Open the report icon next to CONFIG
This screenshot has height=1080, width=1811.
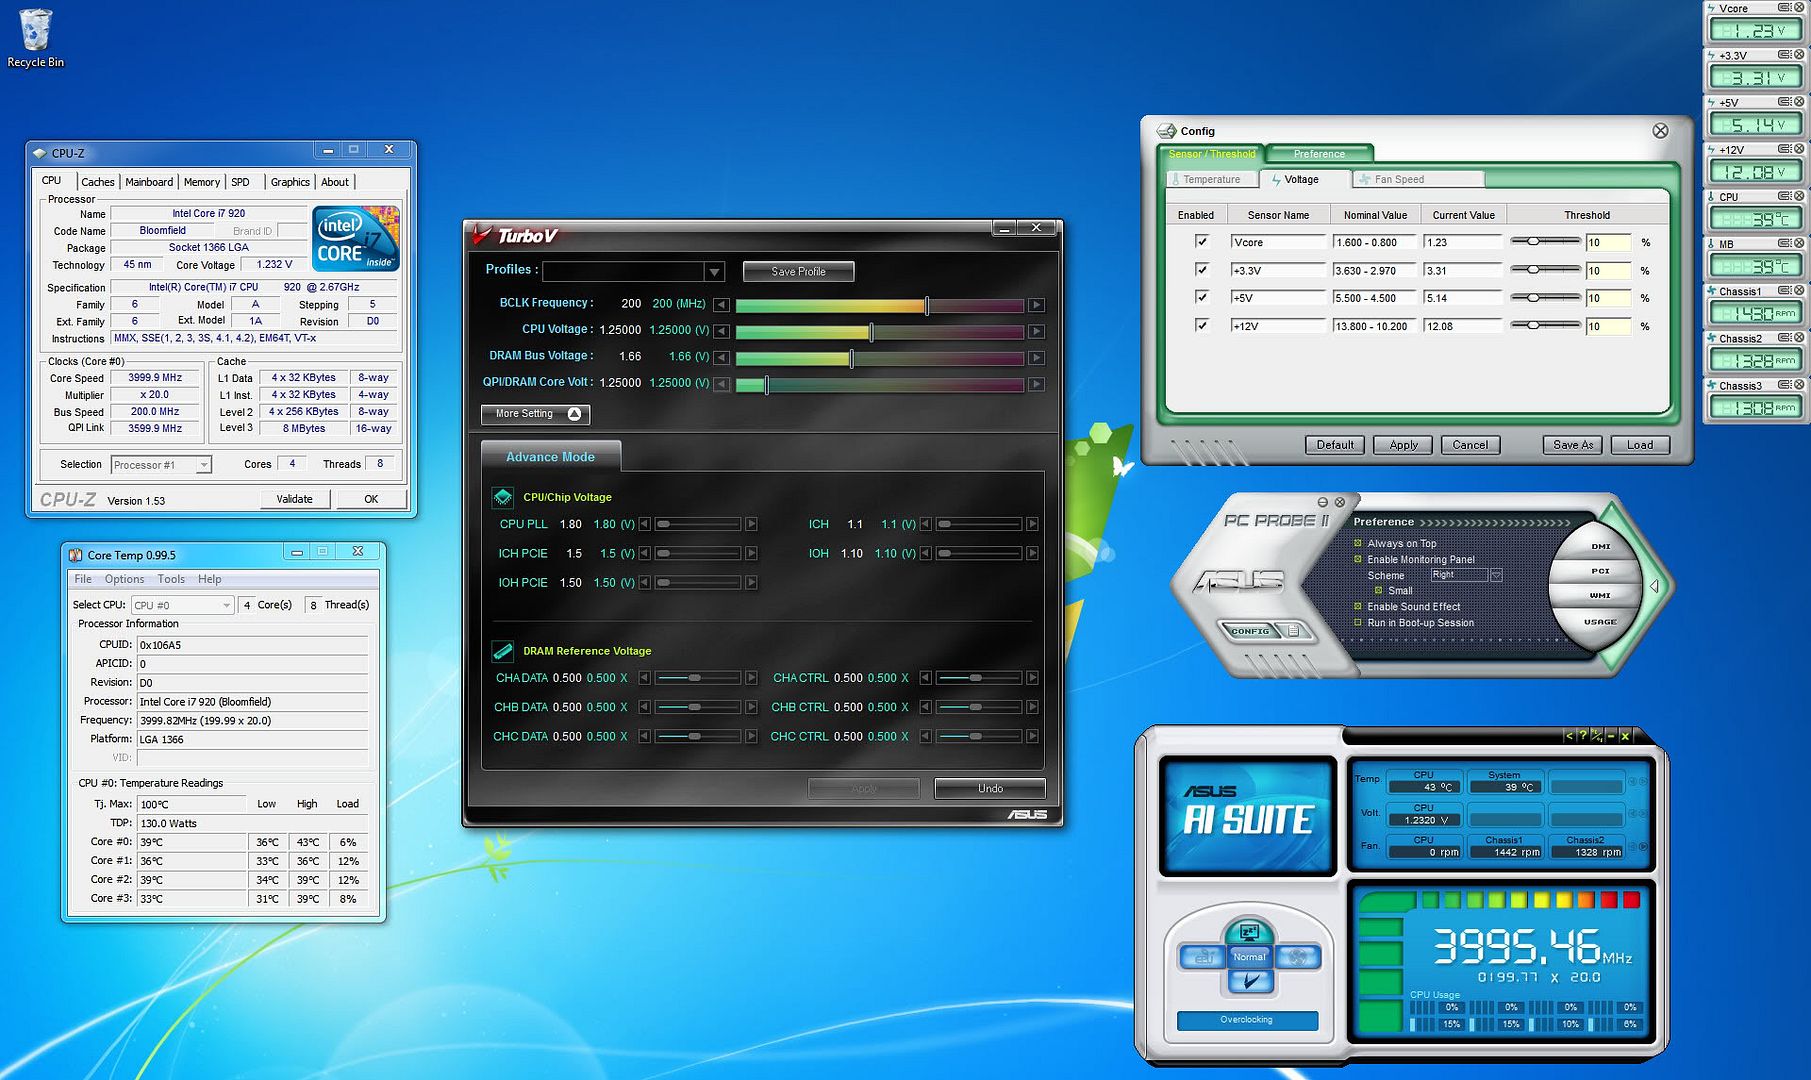click(1294, 631)
